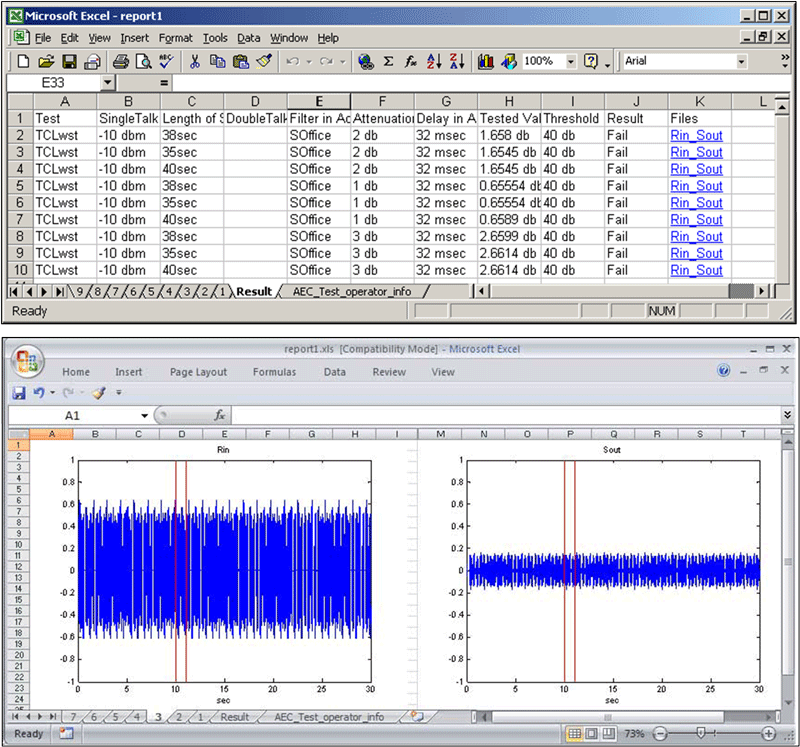Click the Print Preview brush icon in the new Excel toolbar

[98, 393]
